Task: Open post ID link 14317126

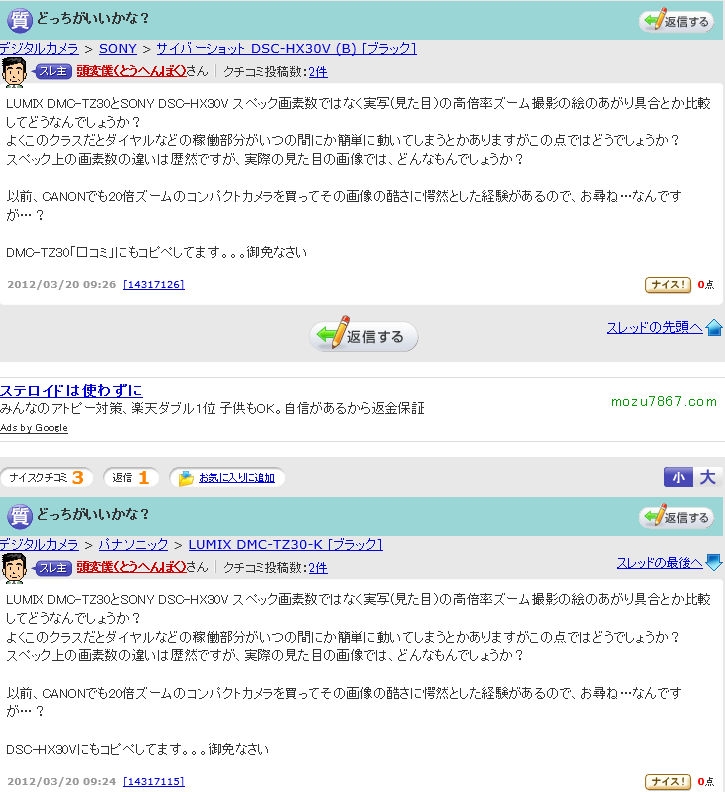Action: [x=154, y=284]
